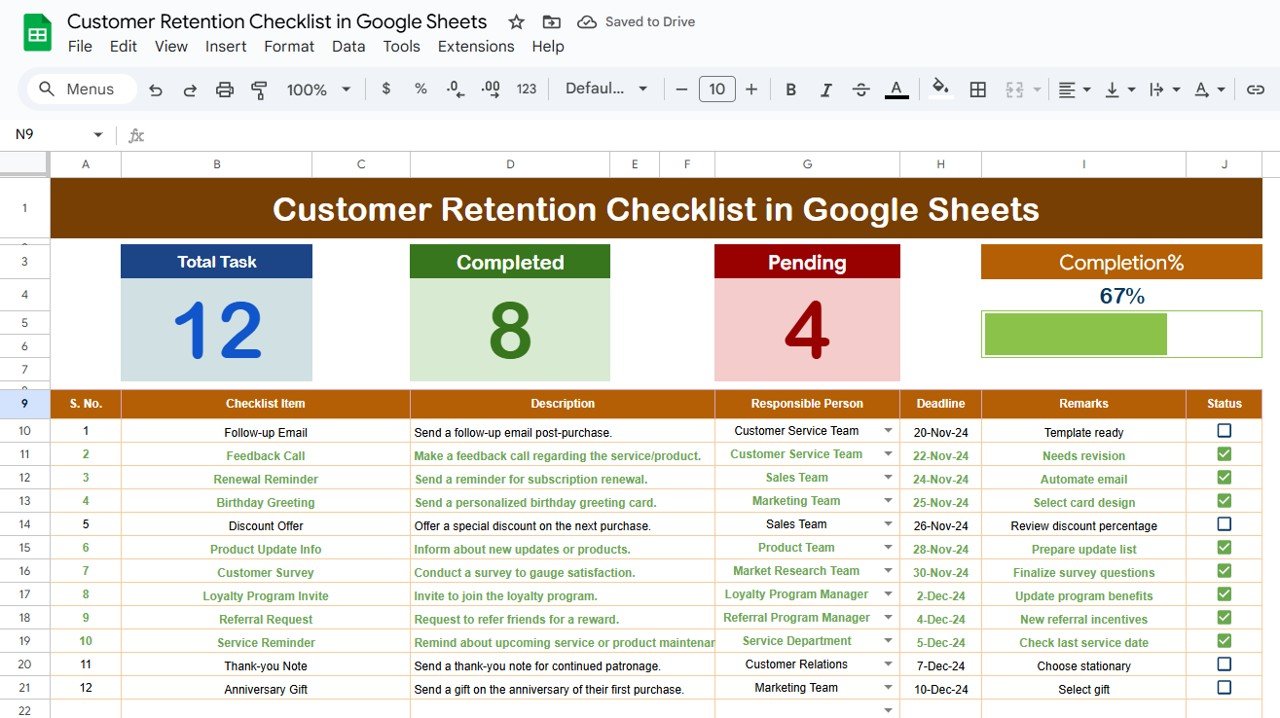The image size is (1280, 718).
Task: Open the zoom 100% dropdown
Action: tap(319, 90)
